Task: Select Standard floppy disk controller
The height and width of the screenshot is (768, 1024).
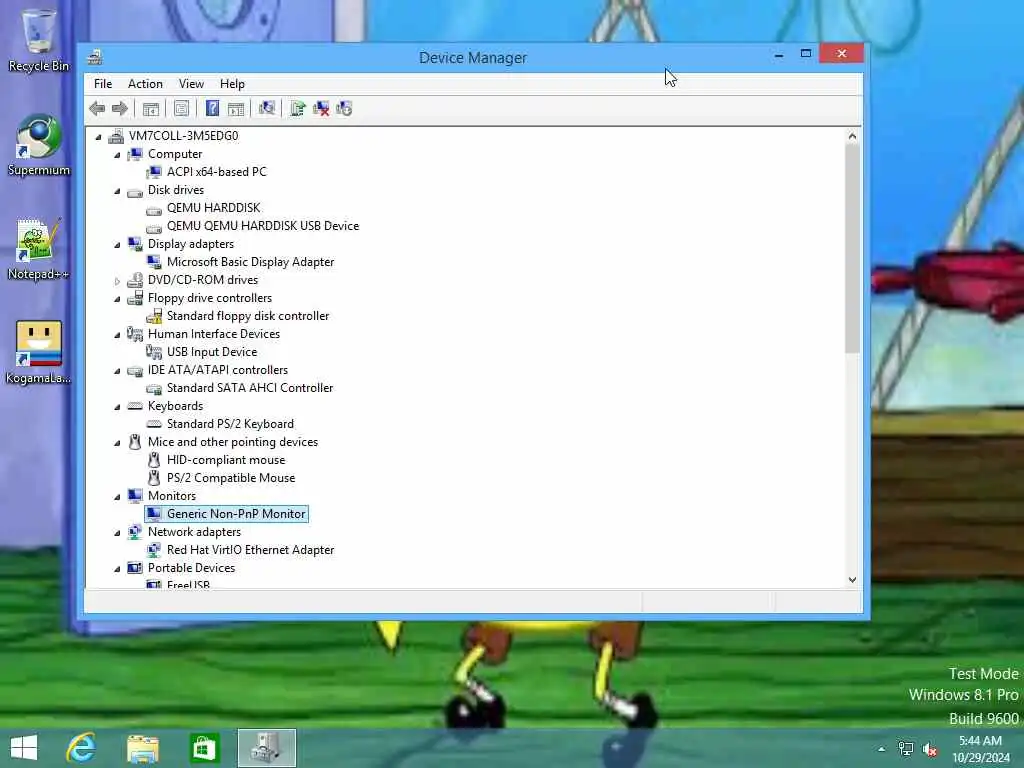Action: (x=248, y=316)
